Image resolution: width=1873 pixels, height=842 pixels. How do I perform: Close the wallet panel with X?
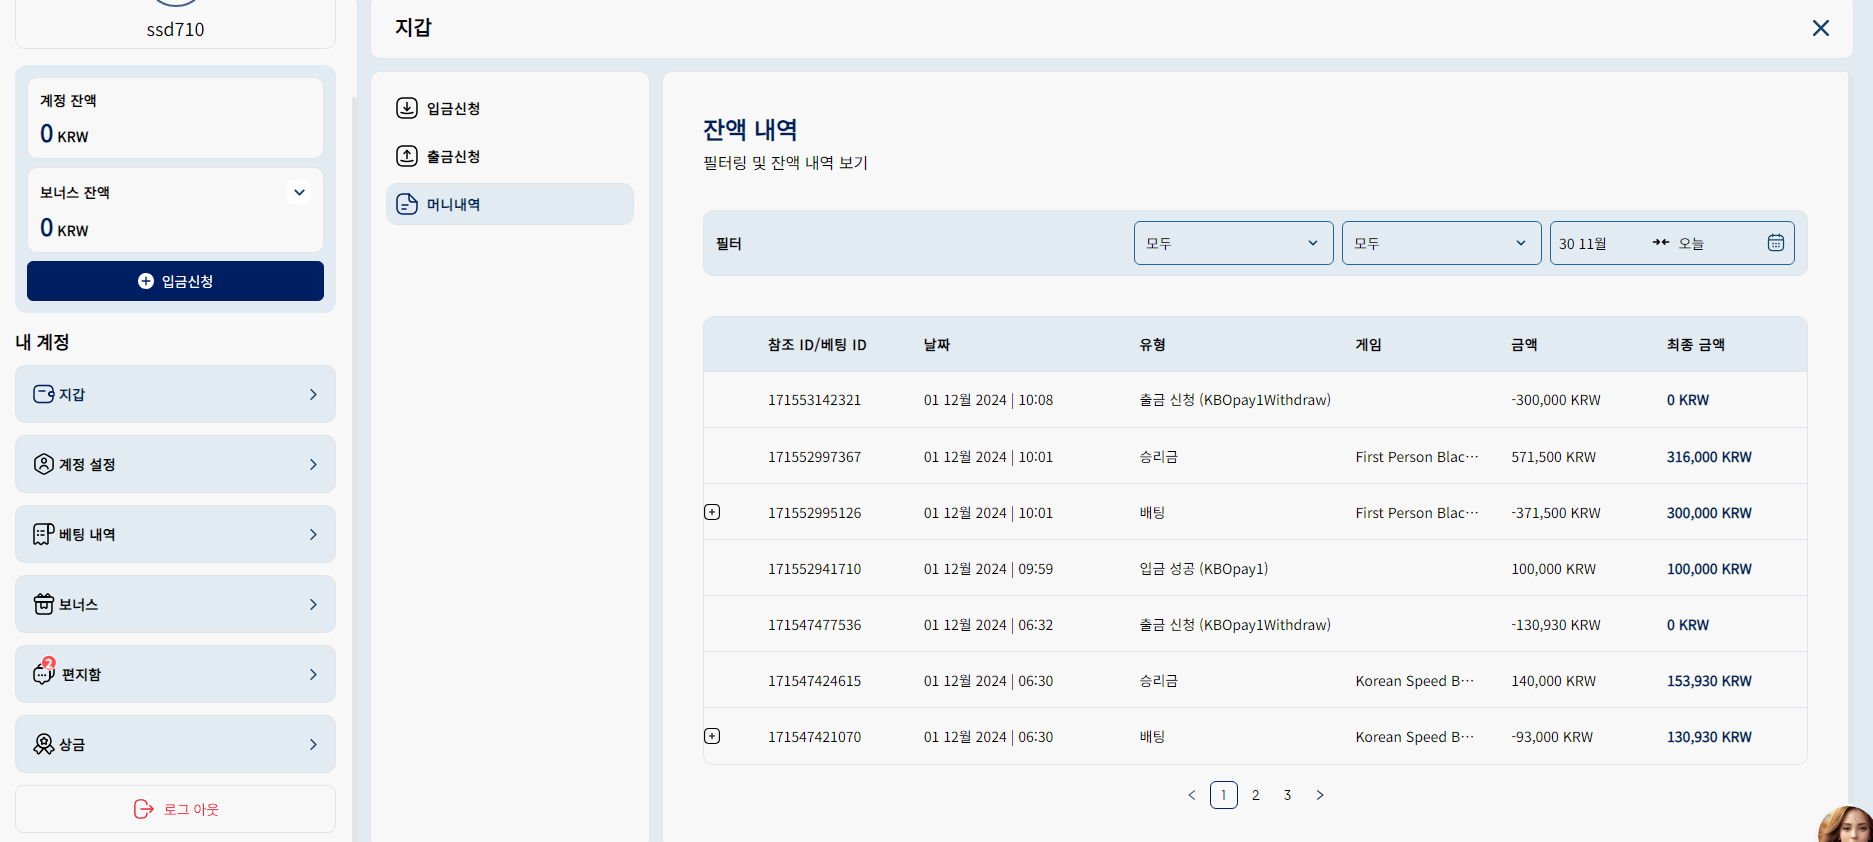tap(1821, 28)
